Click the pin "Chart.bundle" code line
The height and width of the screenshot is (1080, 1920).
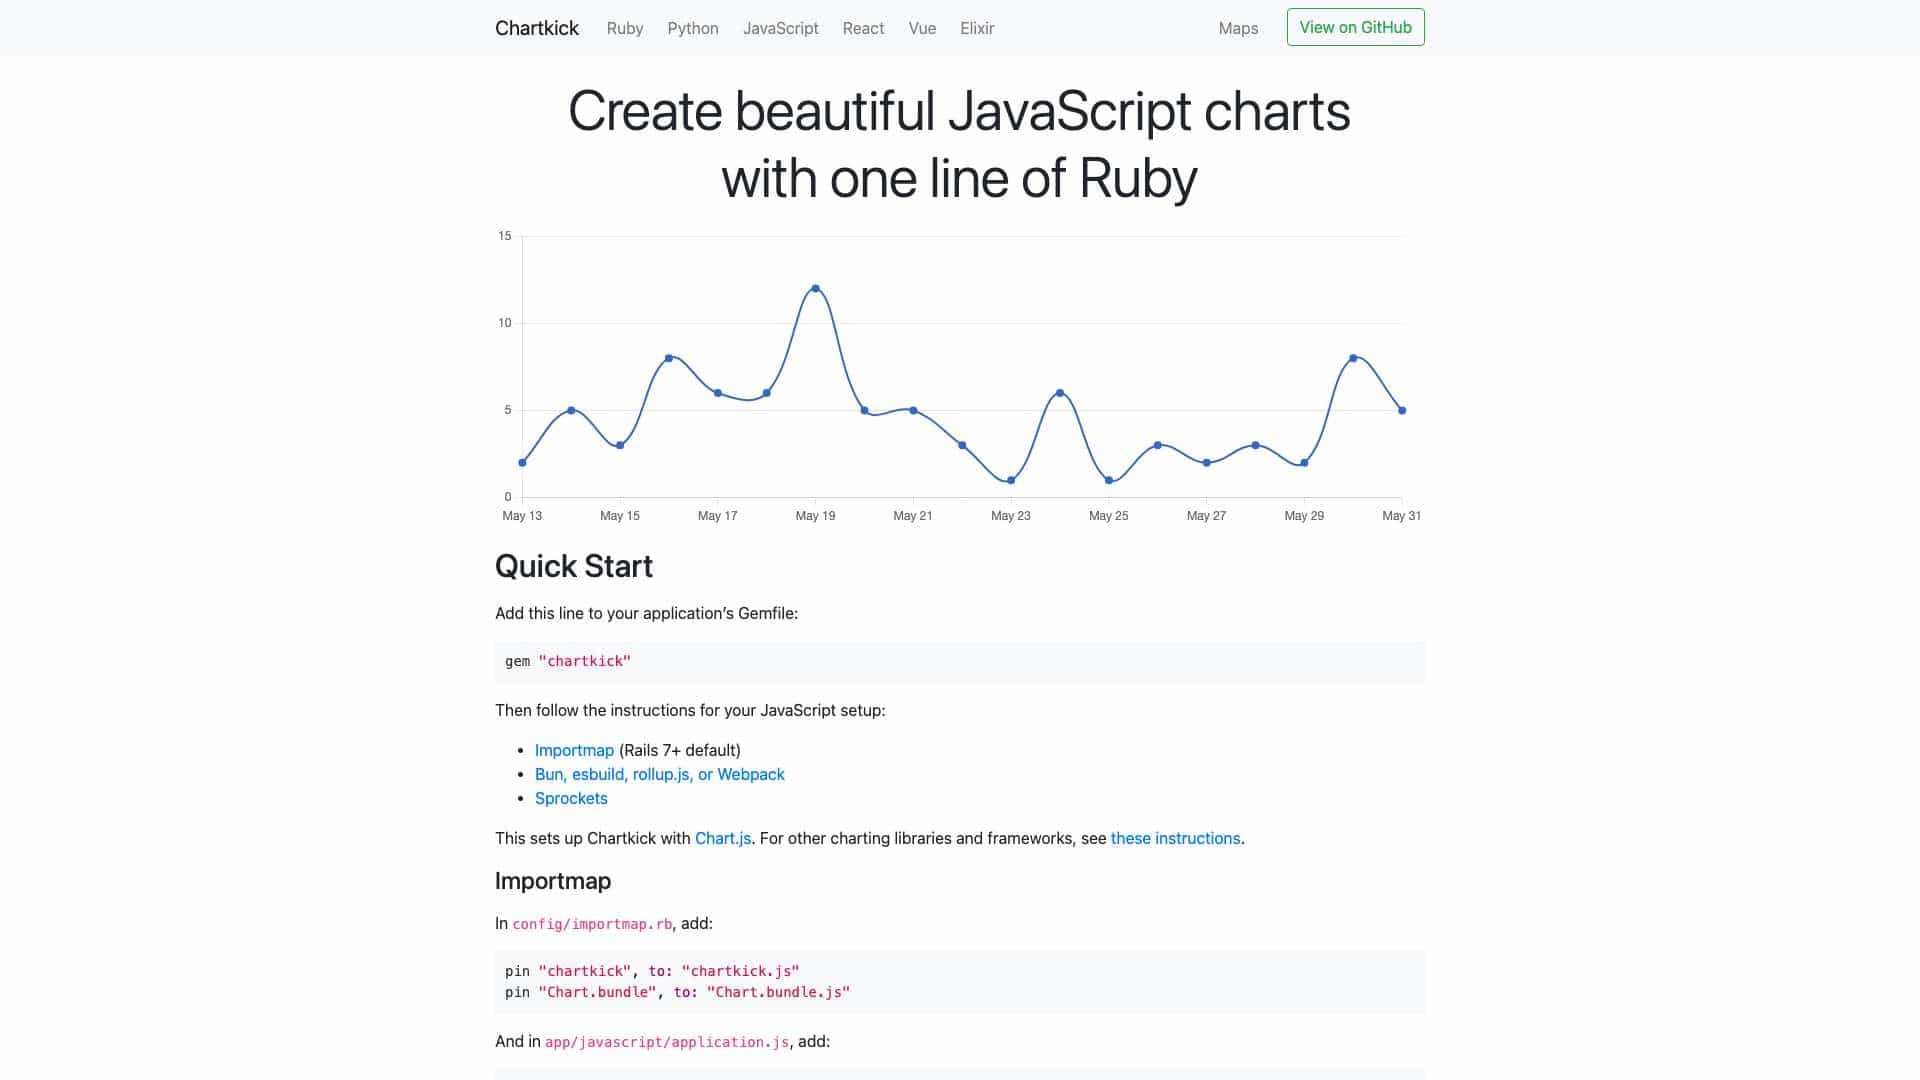(677, 992)
